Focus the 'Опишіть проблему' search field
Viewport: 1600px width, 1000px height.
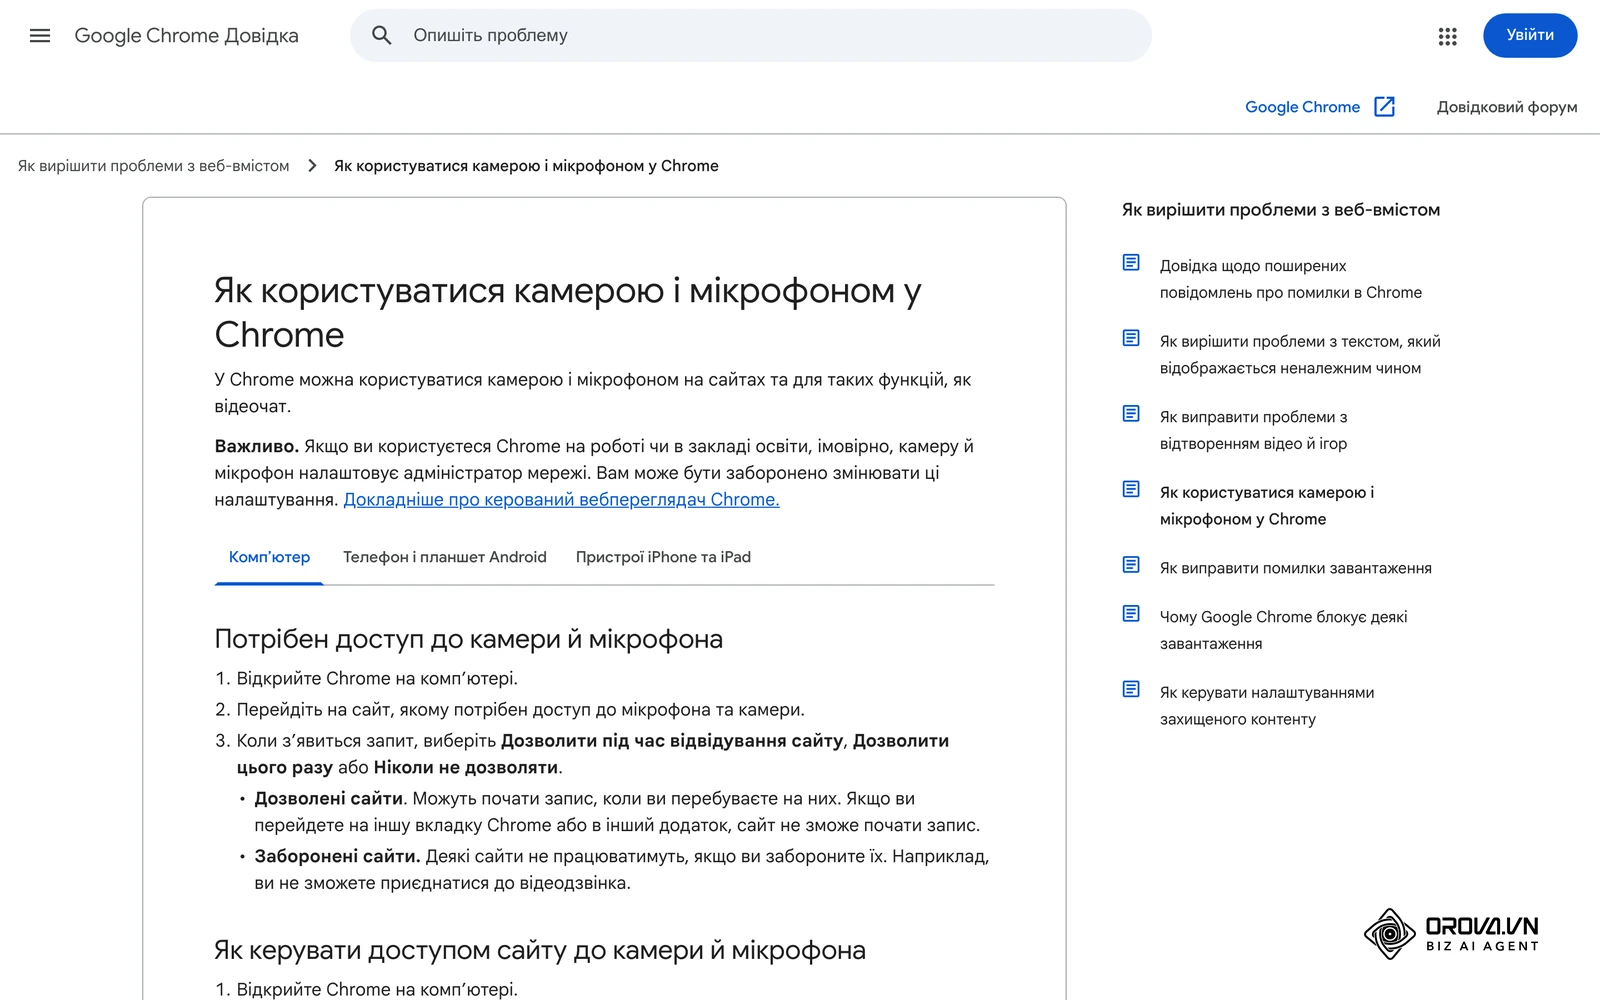pos(751,36)
